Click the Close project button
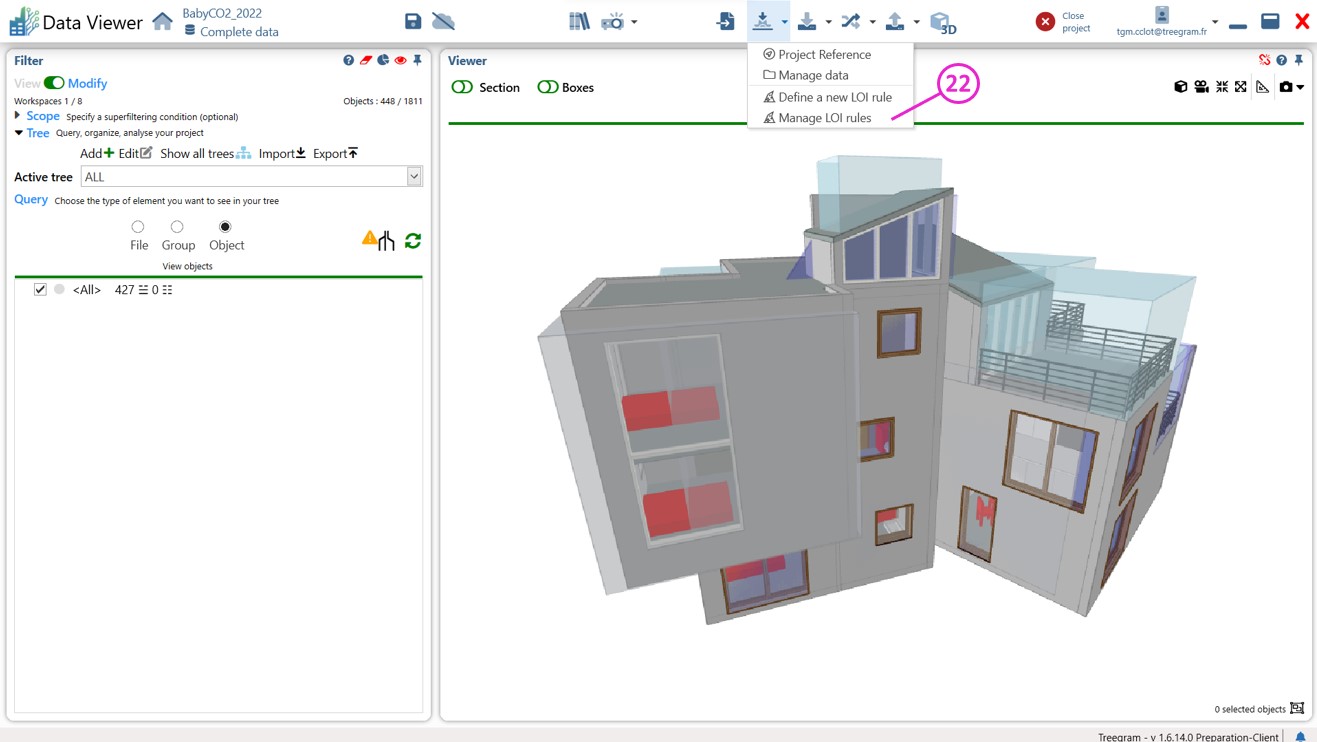Image resolution: width=1317 pixels, height=742 pixels. [x=1045, y=21]
